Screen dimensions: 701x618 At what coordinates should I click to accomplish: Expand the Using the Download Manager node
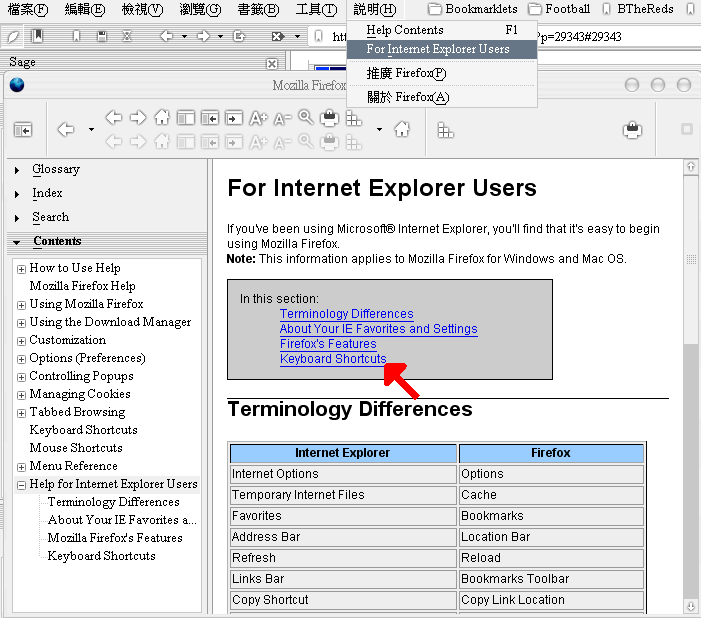click(x=21, y=323)
